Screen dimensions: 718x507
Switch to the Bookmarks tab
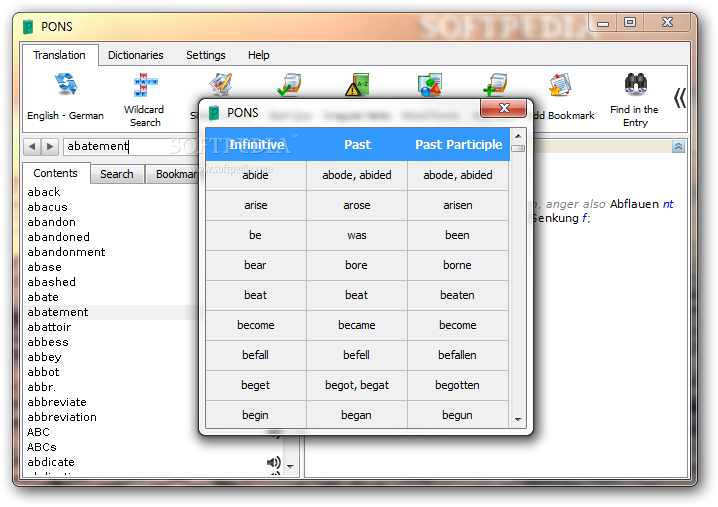click(x=173, y=174)
